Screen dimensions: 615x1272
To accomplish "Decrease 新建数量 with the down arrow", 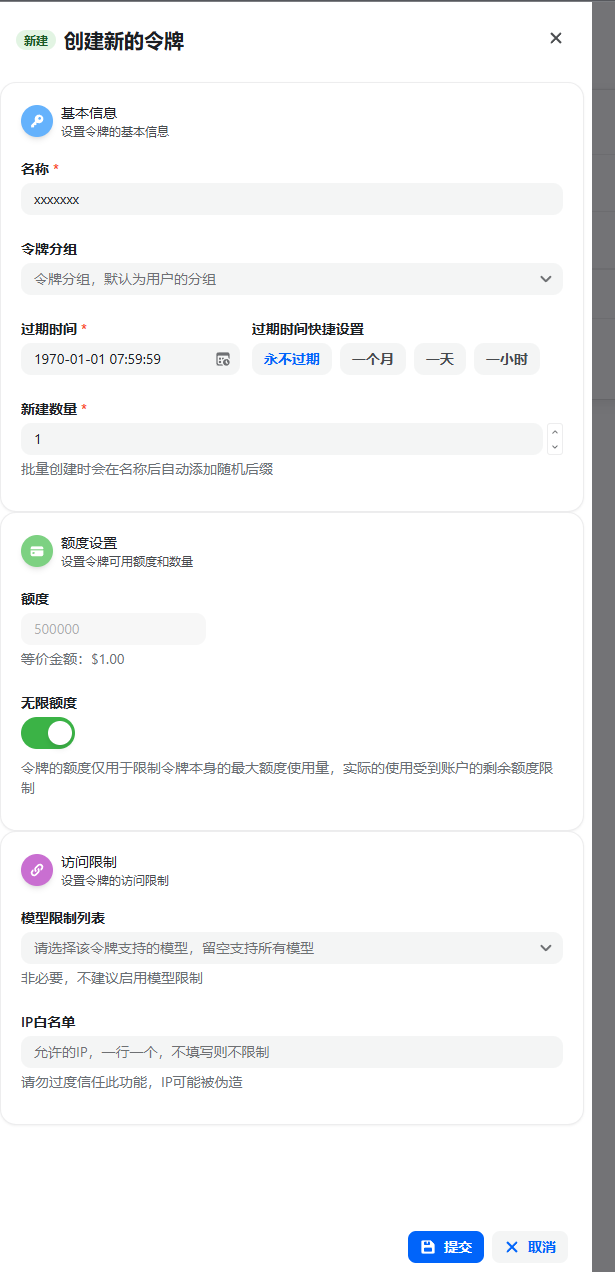I will tap(555, 447).
